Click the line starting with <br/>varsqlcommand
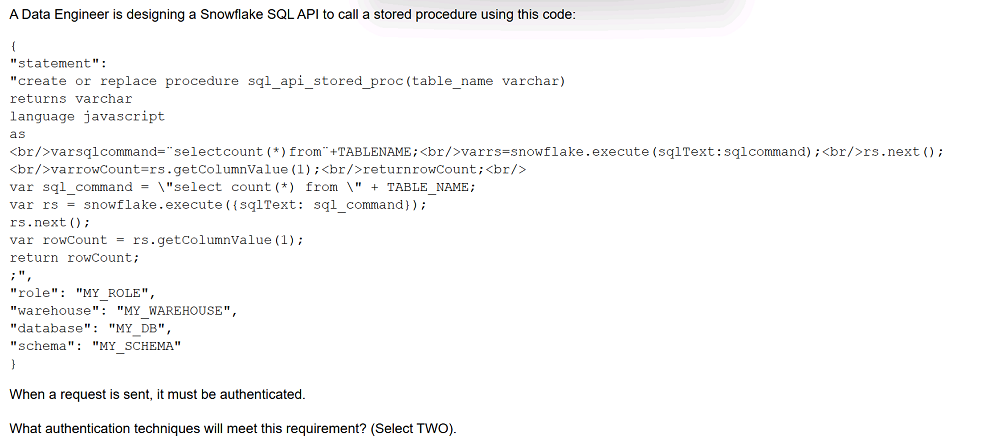Screen dimensions: 991x445 [476, 152]
